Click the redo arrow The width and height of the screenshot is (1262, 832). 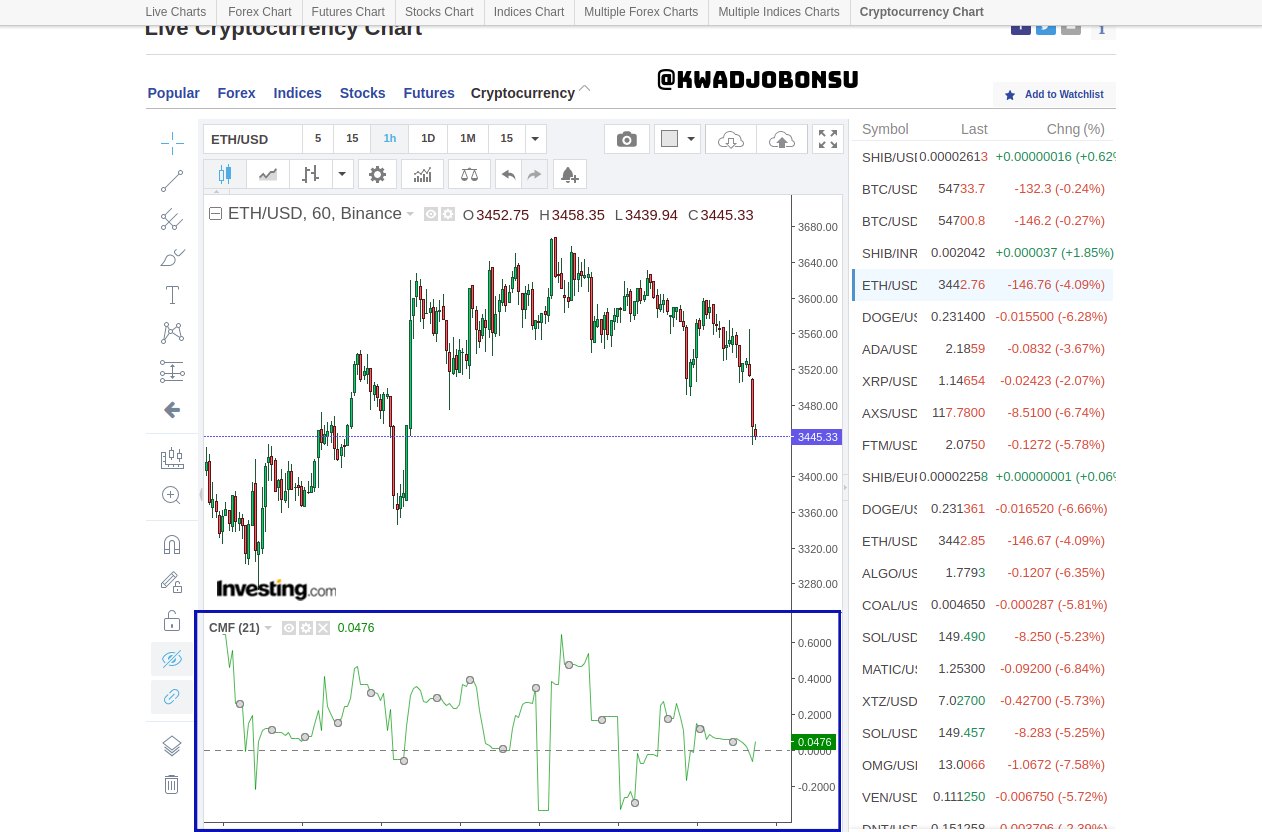(x=534, y=174)
